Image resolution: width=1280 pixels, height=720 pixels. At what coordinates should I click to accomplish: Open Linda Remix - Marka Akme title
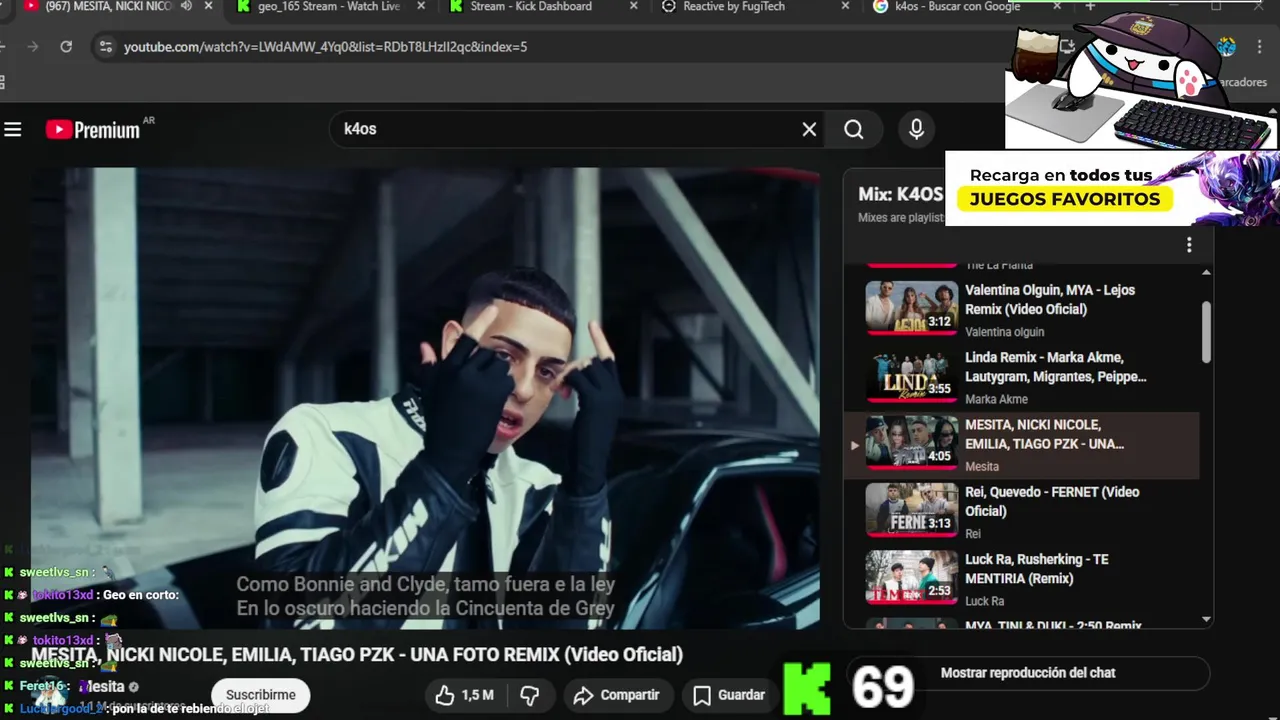[x=1055, y=367]
